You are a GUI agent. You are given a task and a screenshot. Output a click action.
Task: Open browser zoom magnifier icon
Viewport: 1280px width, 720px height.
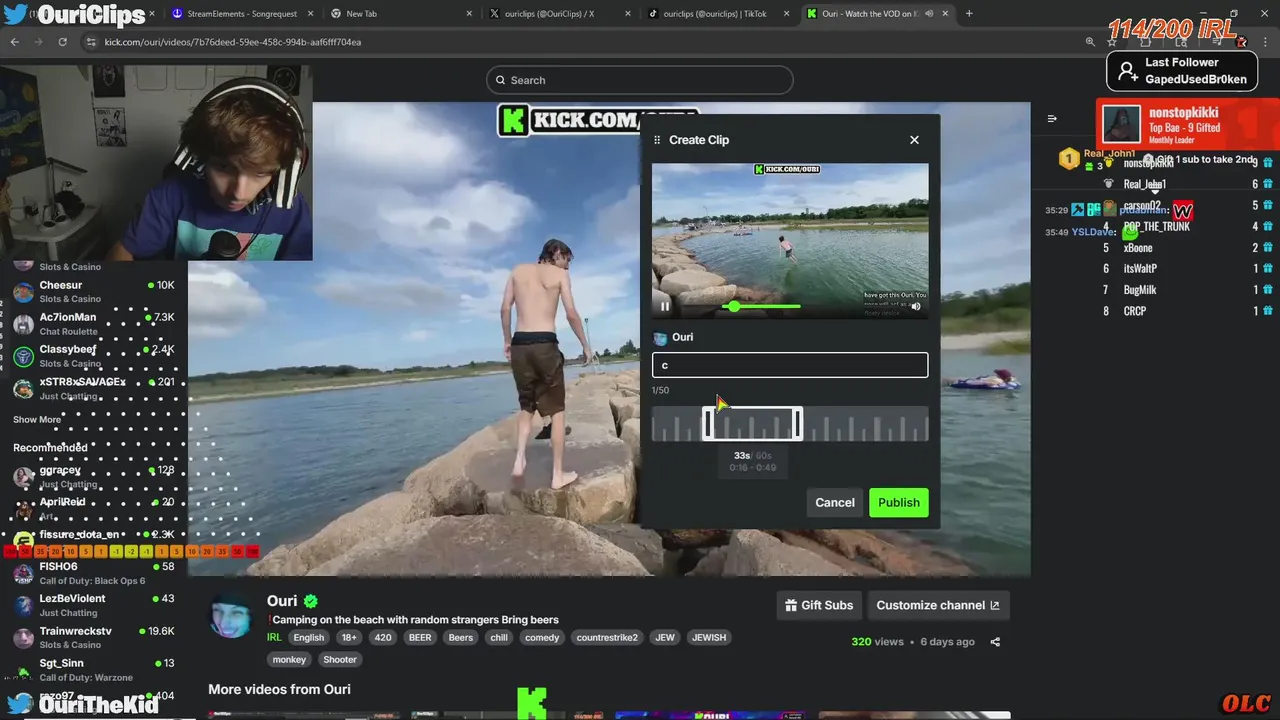pos(1090,42)
